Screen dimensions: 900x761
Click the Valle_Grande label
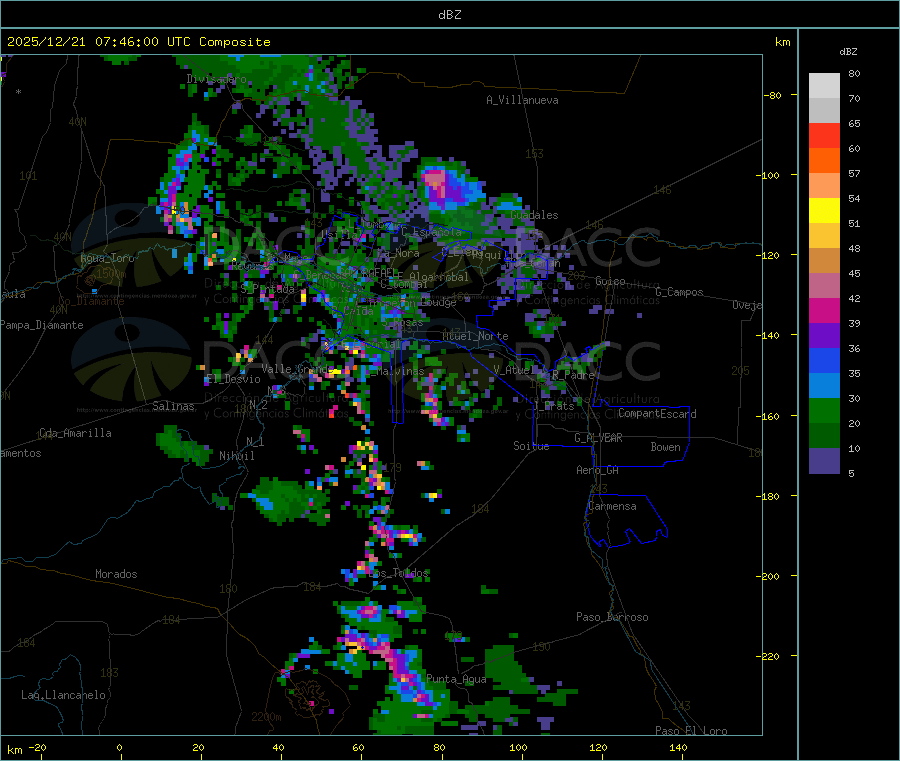tap(297, 368)
